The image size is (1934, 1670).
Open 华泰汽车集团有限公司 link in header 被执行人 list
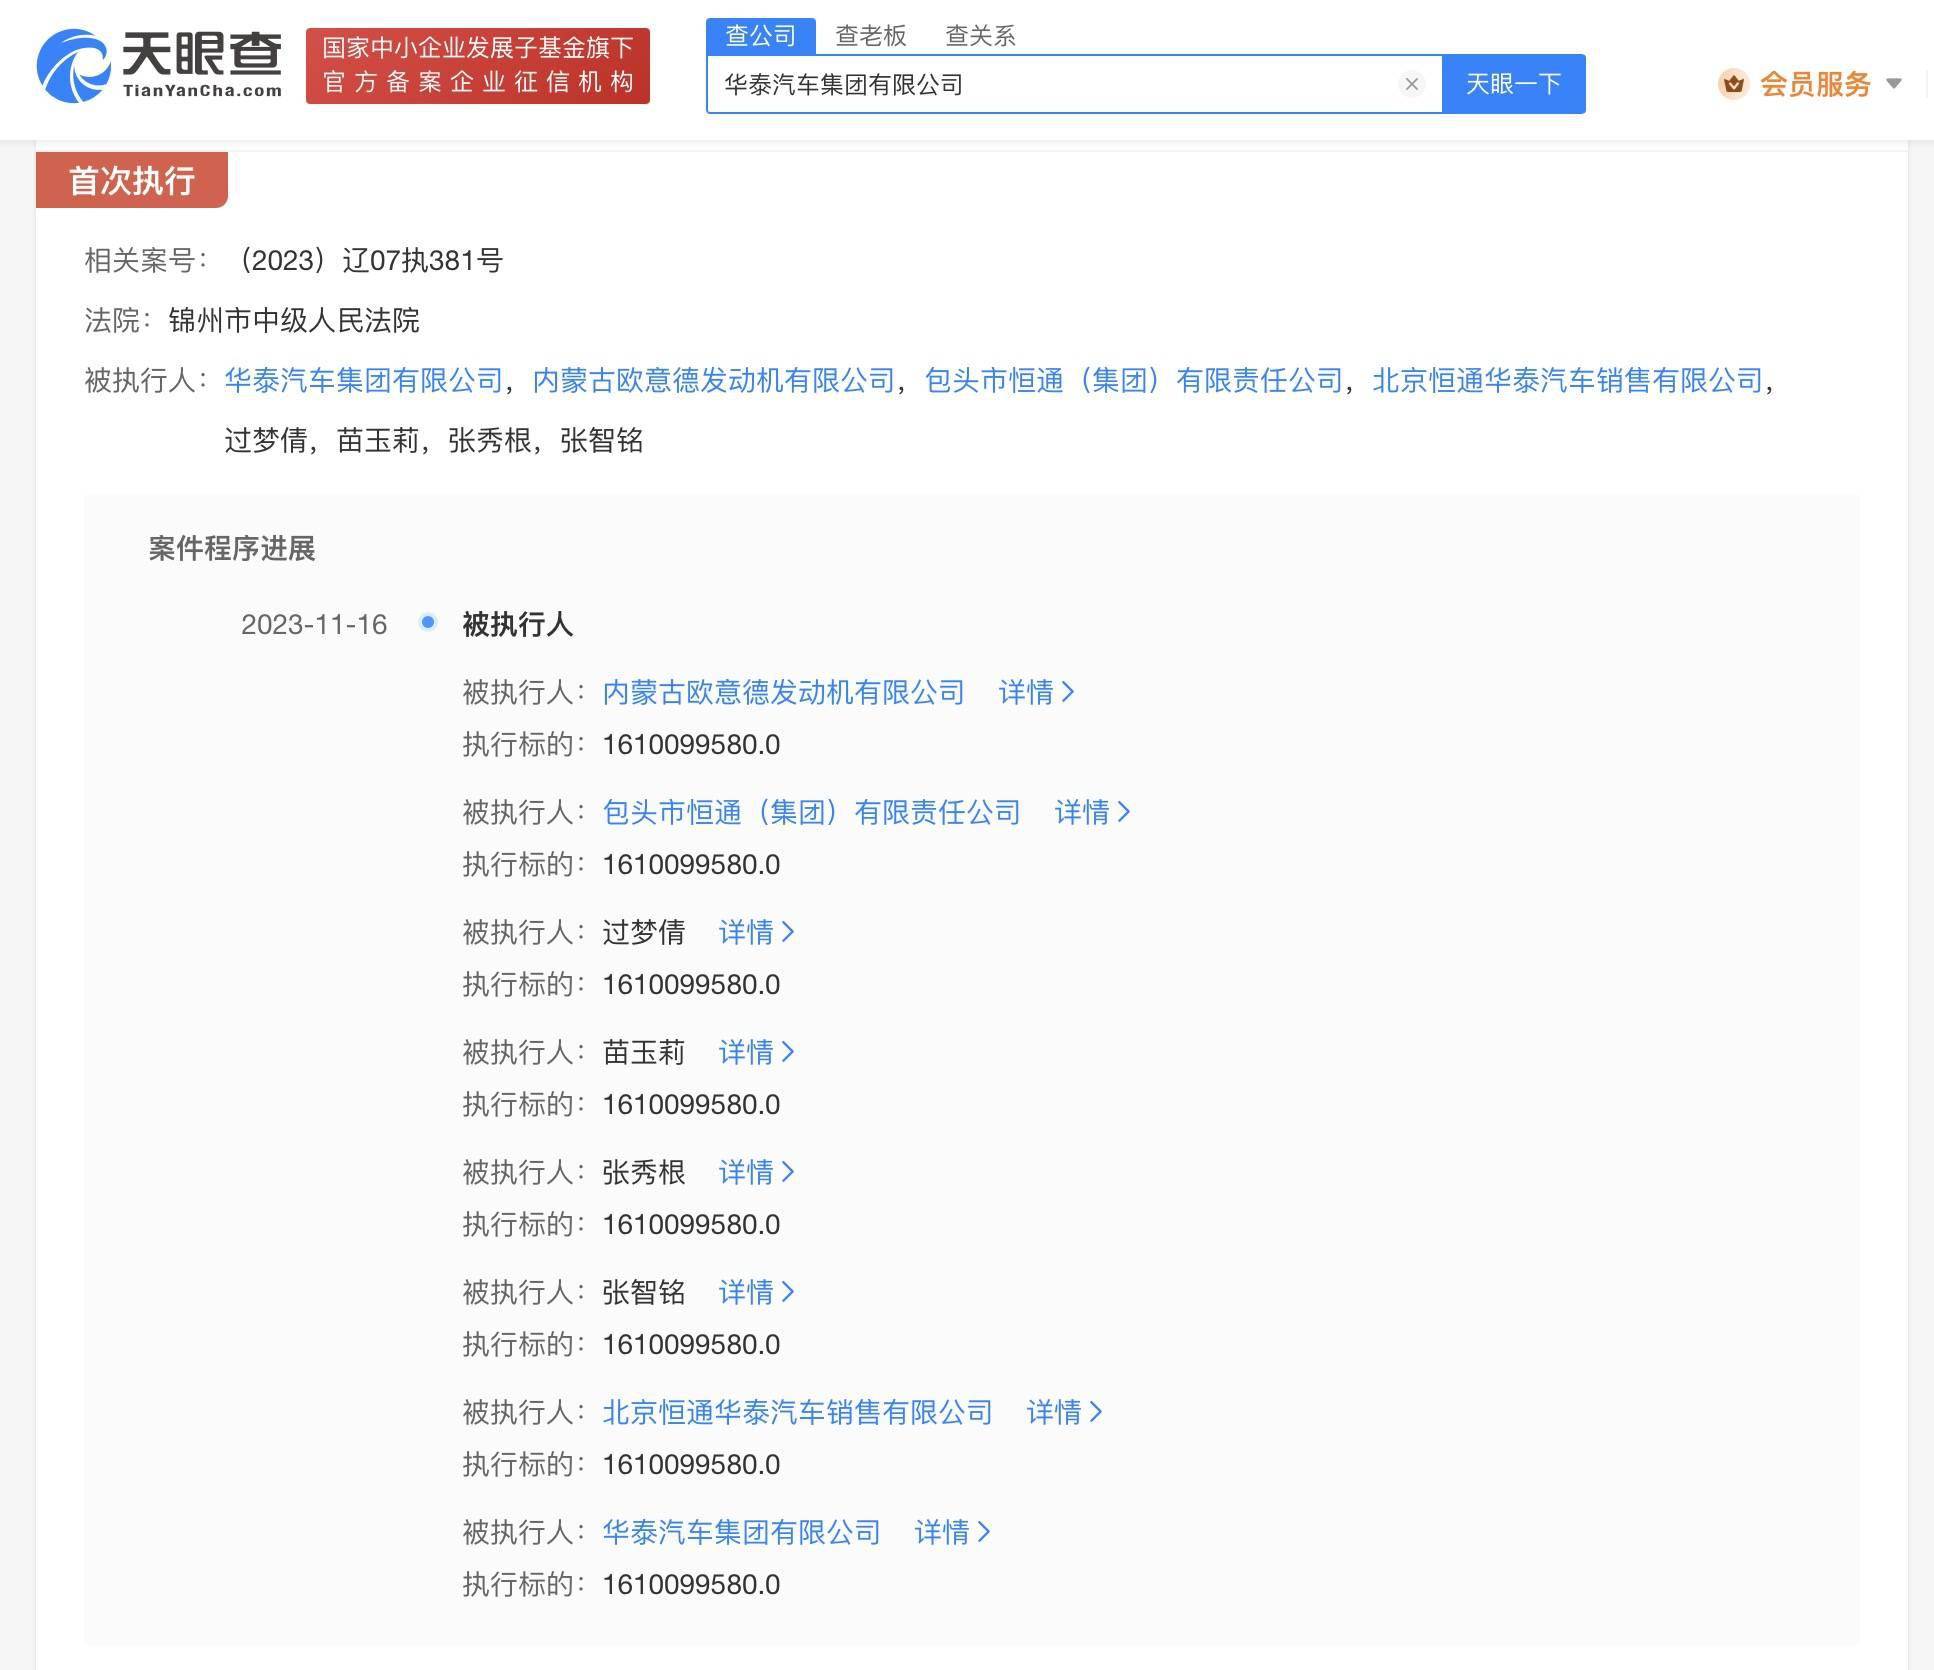click(x=363, y=380)
